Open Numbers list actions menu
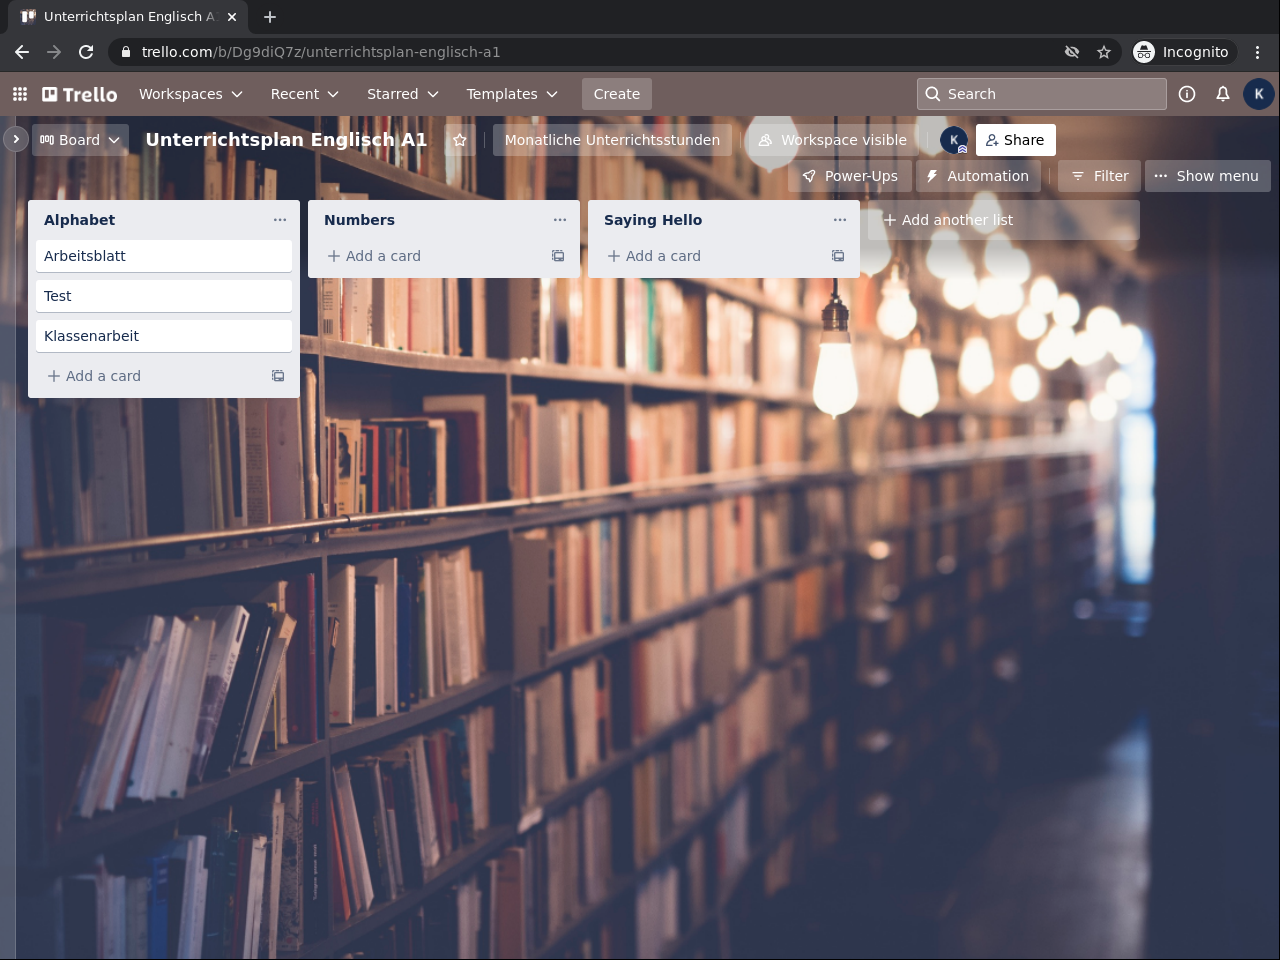This screenshot has width=1280, height=960. (x=560, y=220)
